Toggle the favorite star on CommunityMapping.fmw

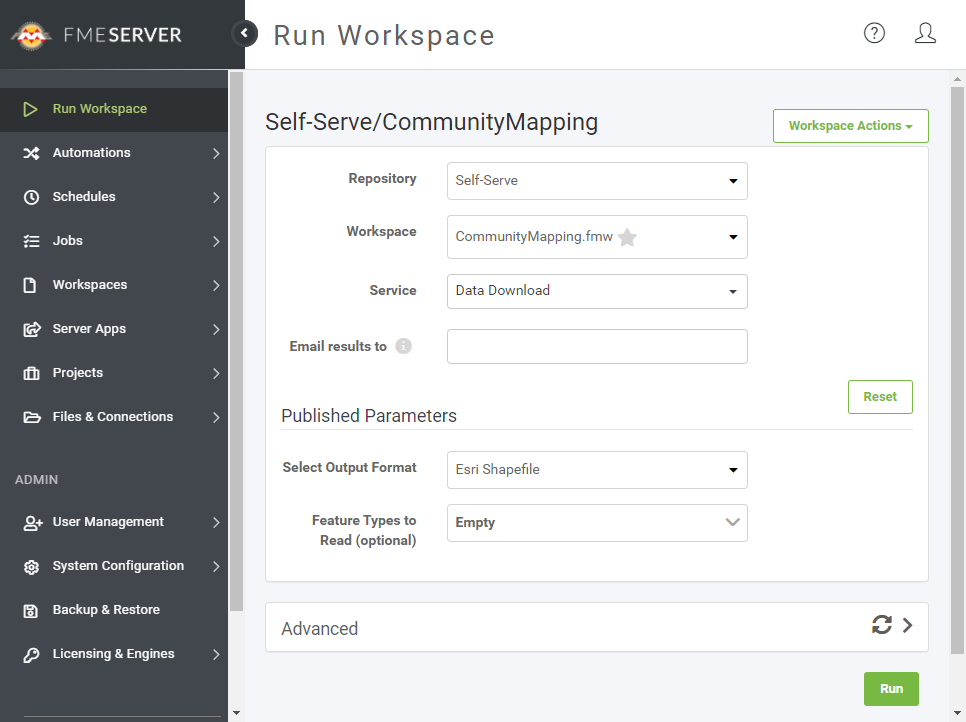click(627, 237)
